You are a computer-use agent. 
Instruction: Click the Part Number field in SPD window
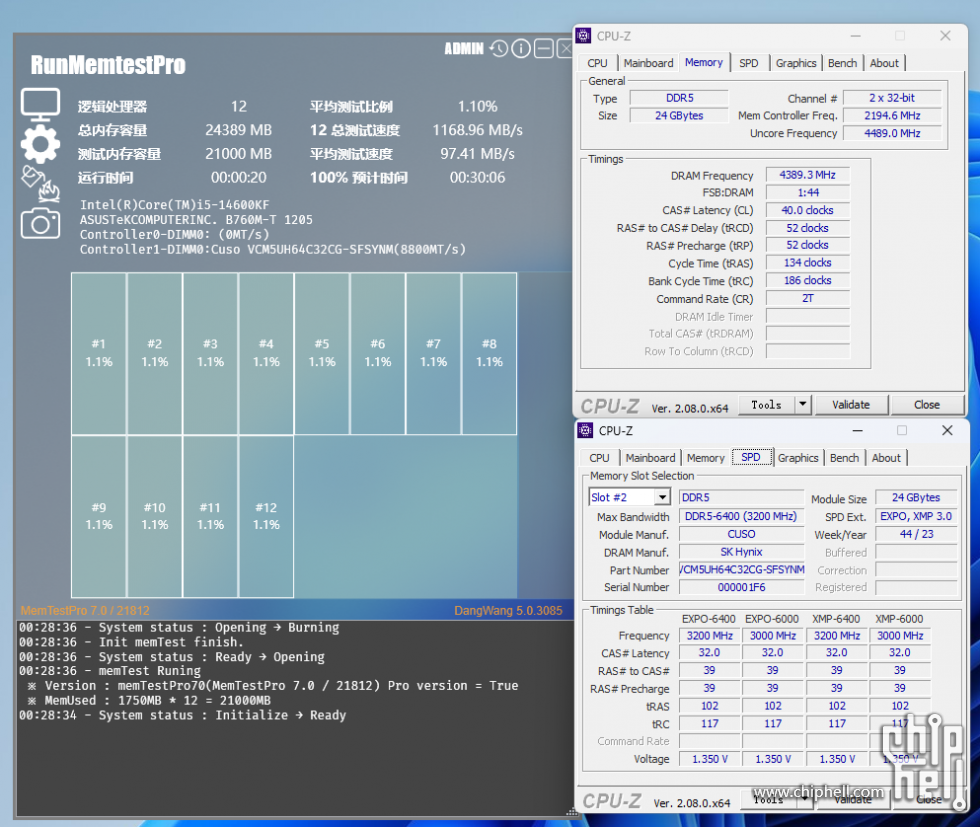(741, 570)
